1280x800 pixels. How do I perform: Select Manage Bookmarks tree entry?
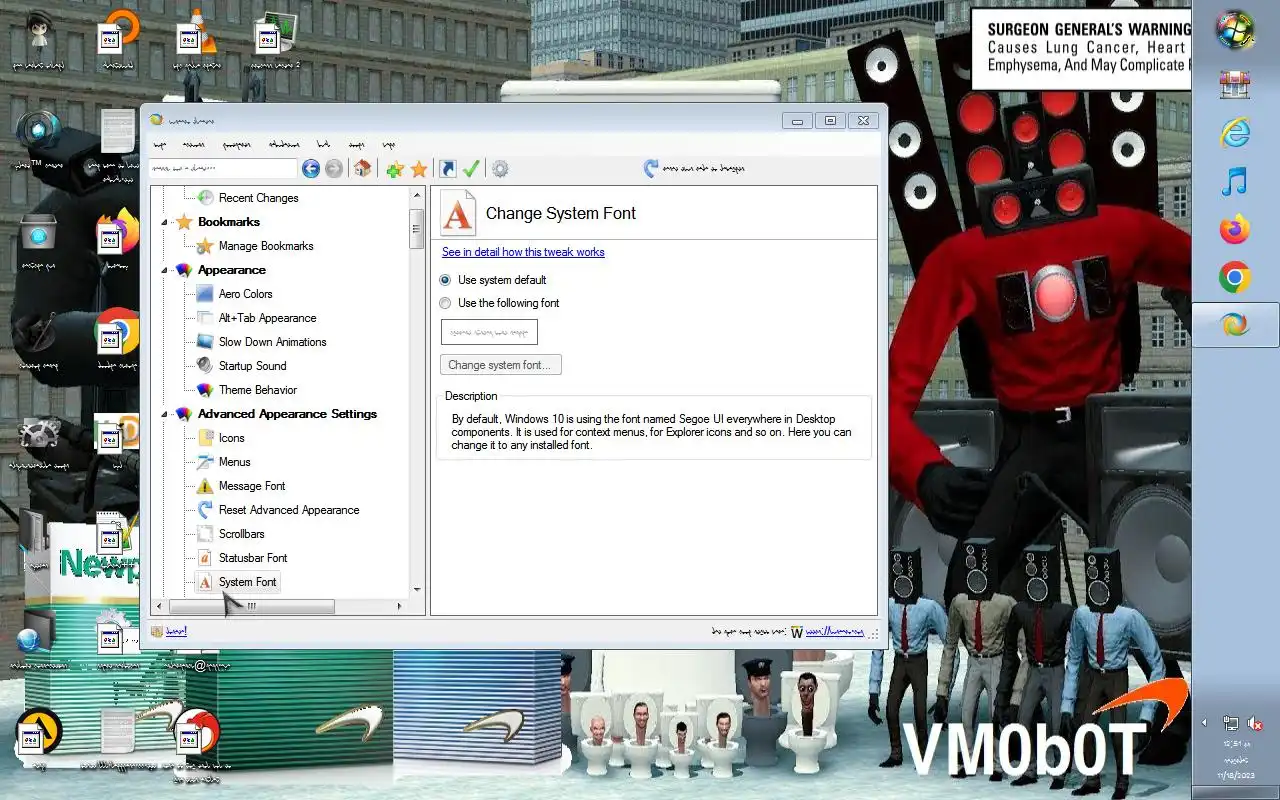pos(266,246)
